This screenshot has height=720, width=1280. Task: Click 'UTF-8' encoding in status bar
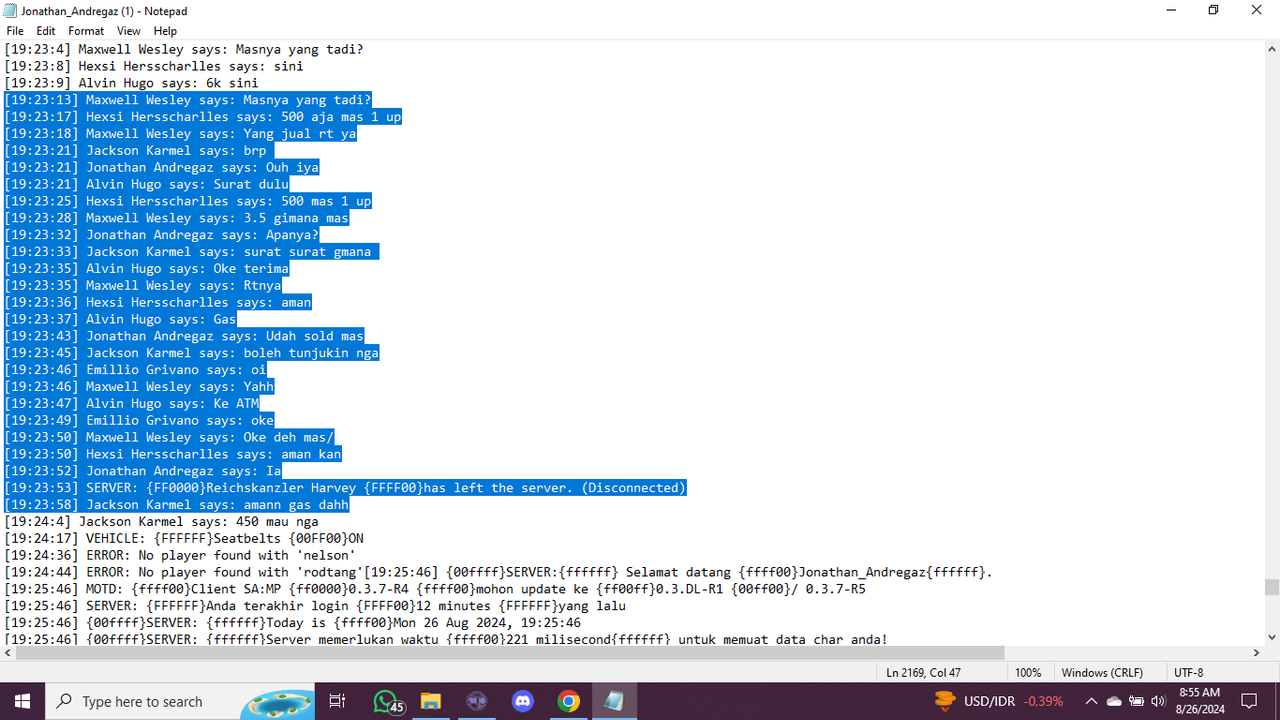[1189, 673]
